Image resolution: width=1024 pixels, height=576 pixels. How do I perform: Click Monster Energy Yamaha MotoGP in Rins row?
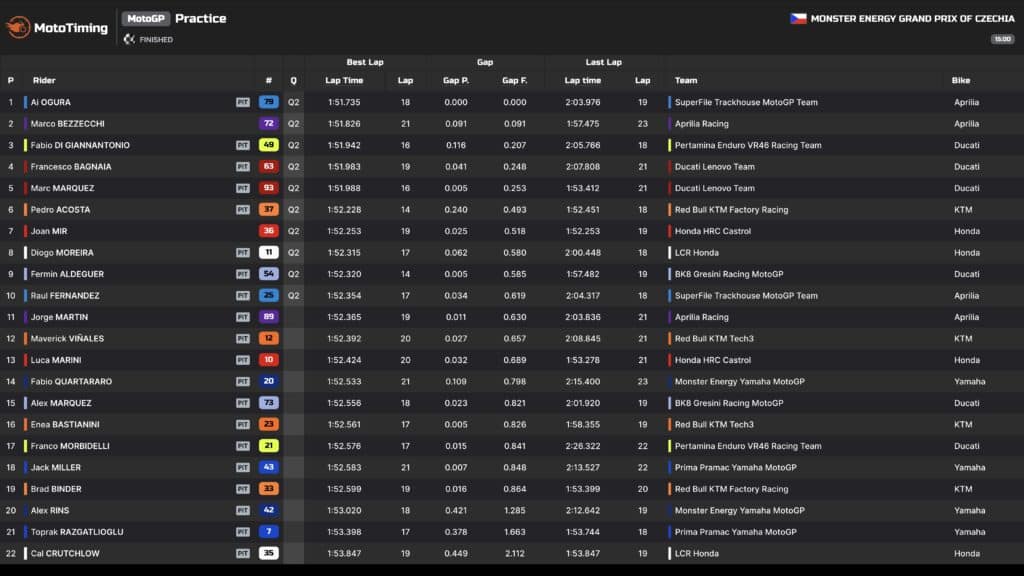tap(739, 511)
